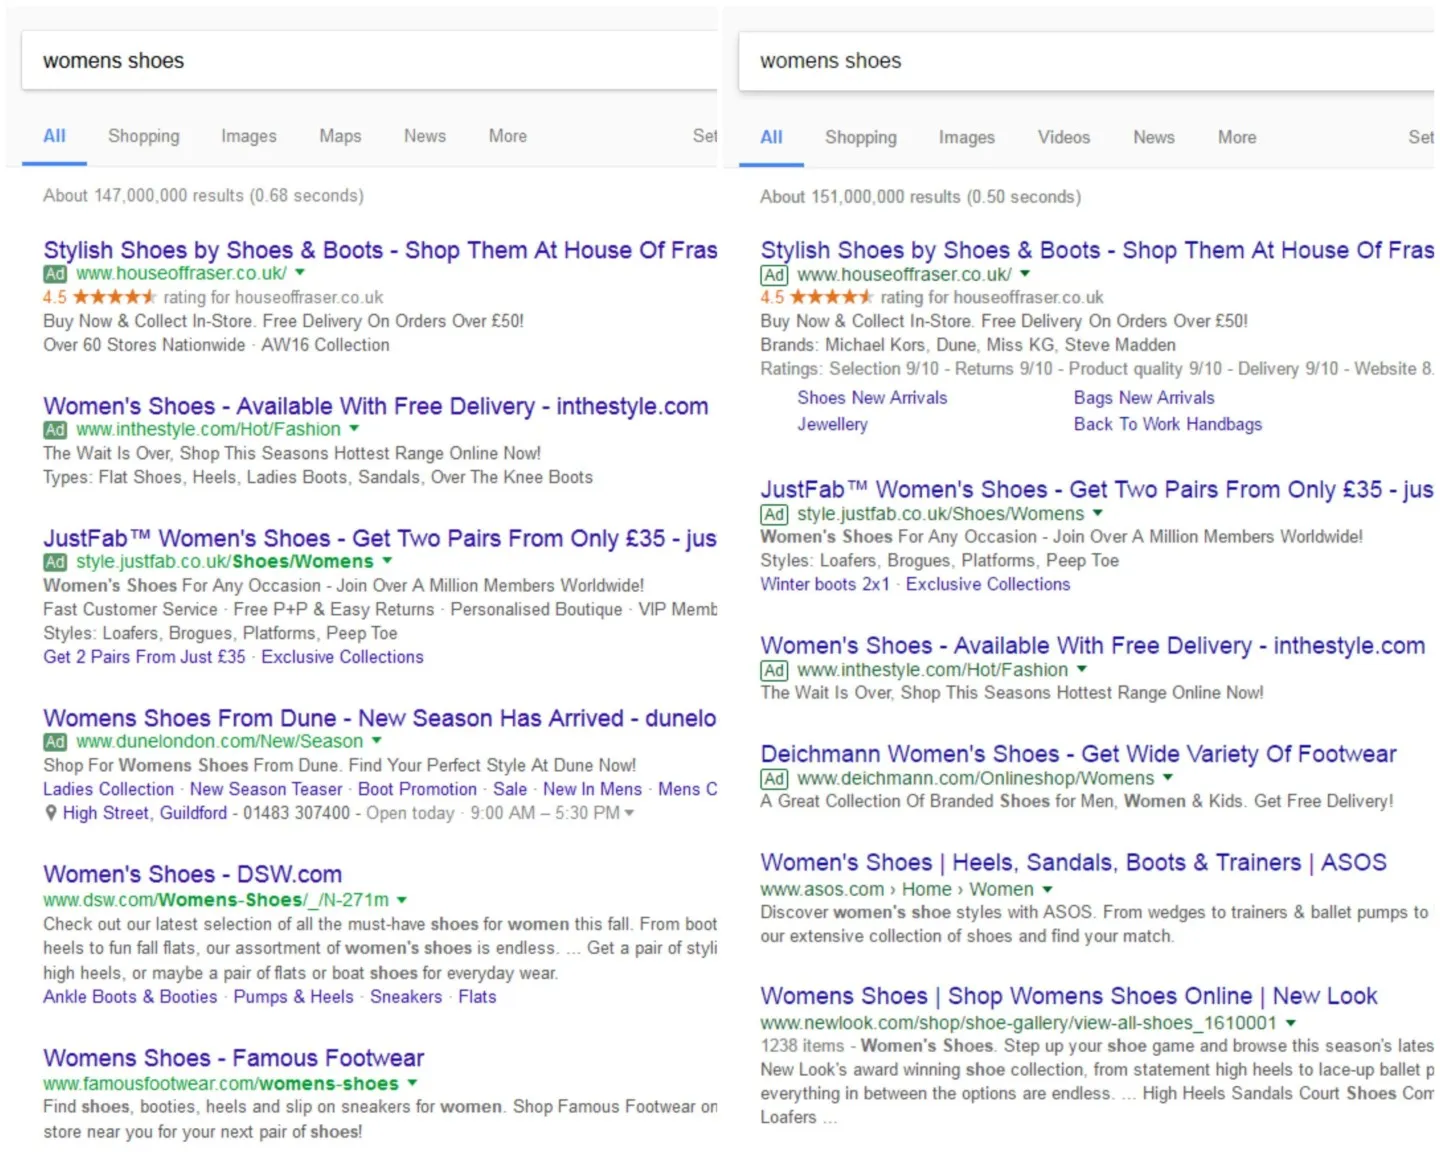Open News tab in the left search
The image size is (1440, 1158).
pyautogui.click(x=425, y=136)
